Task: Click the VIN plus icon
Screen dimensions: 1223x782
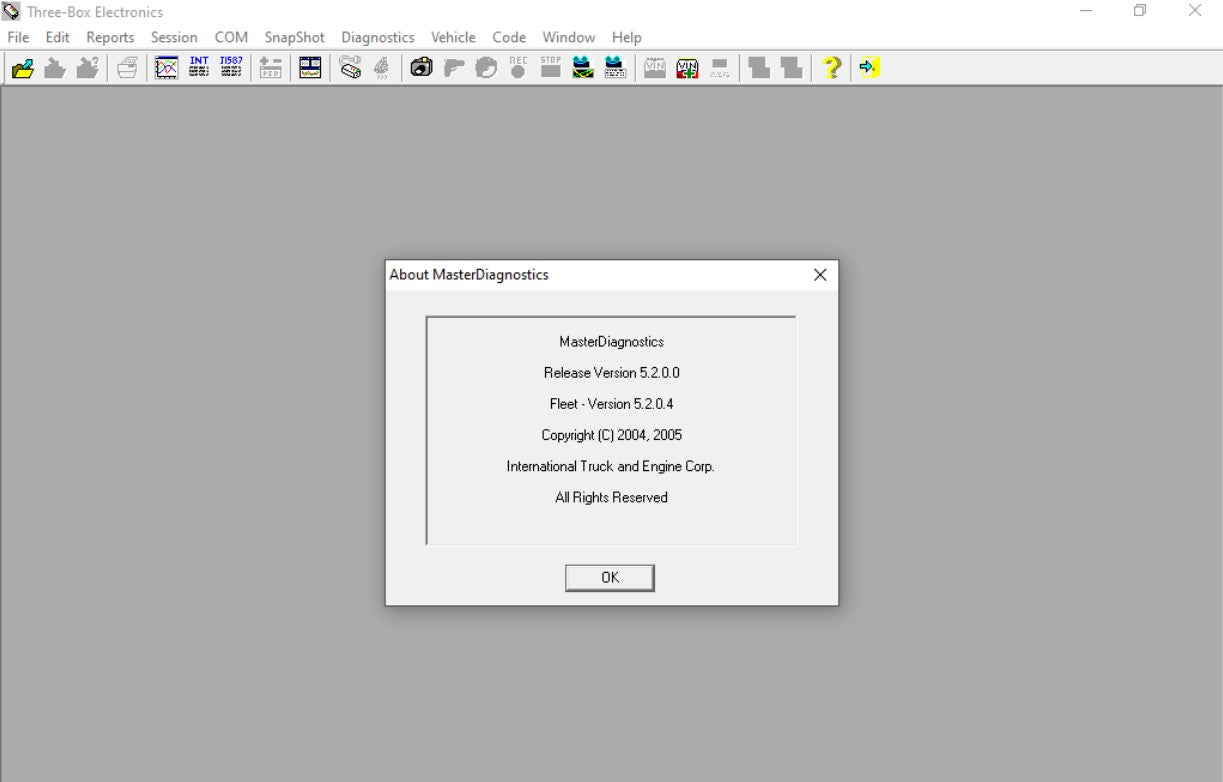Action: (x=687, y=68)
